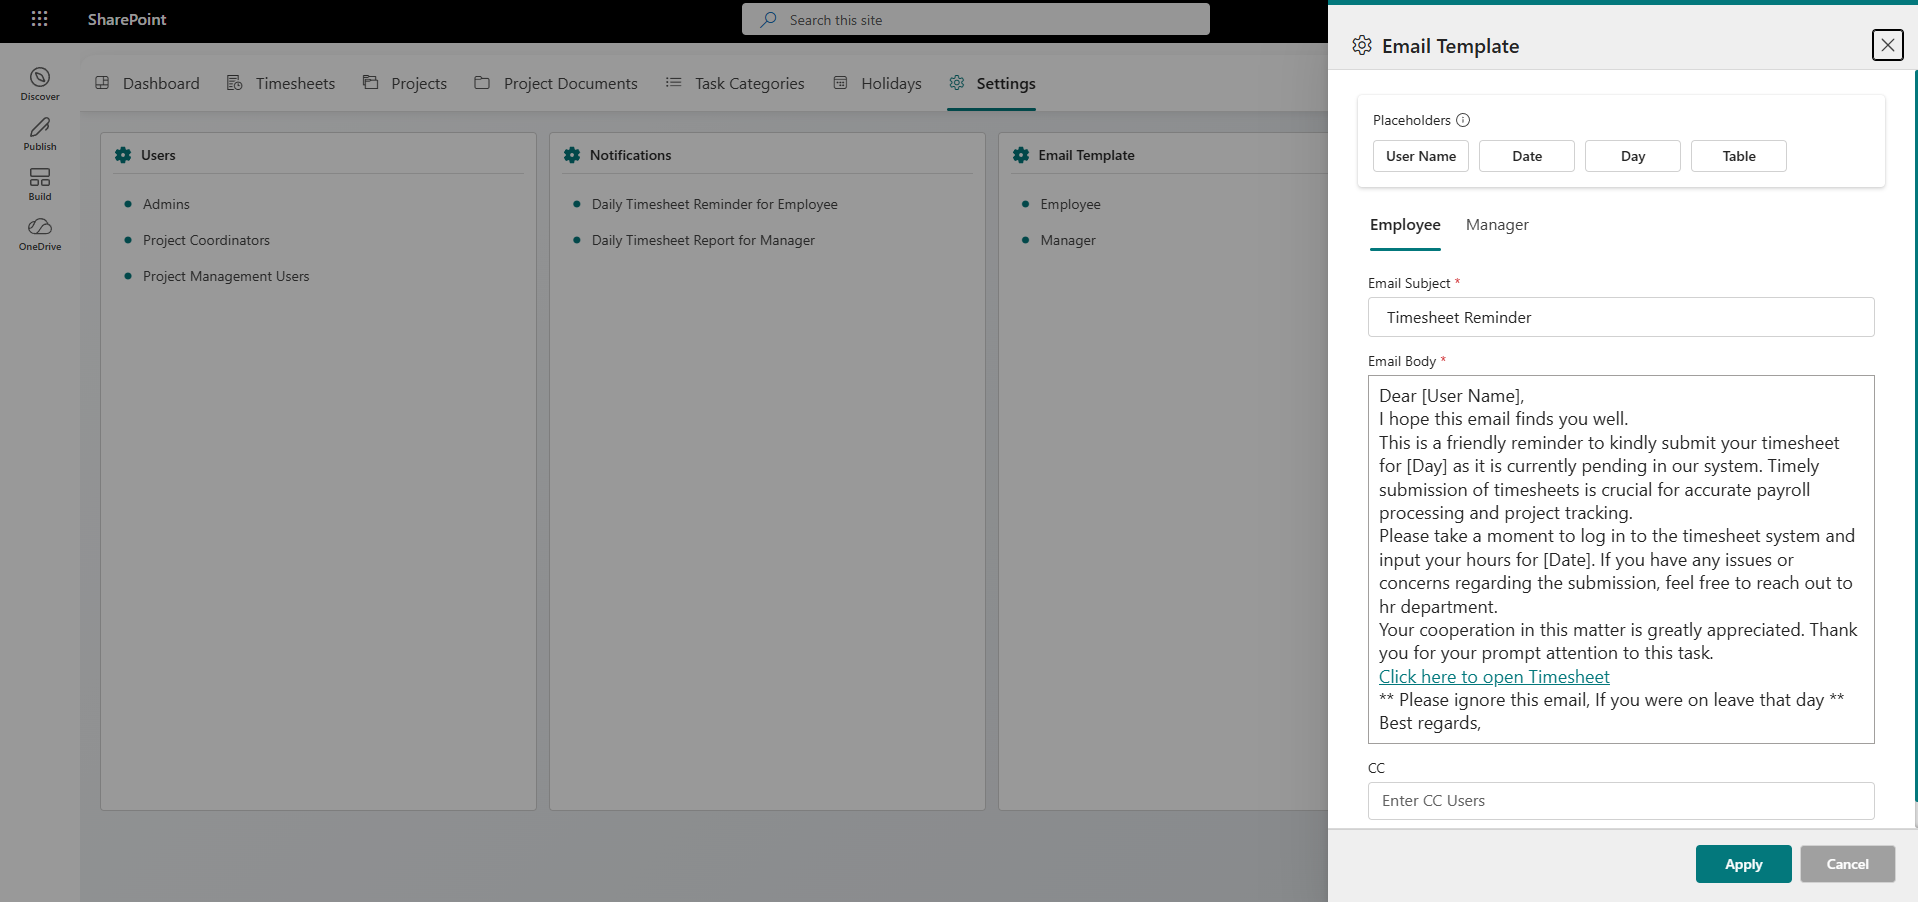The height and width of the screenshot is (902, 1918).
Task: Click the 'CC' field label
Action: point(1376,768)
